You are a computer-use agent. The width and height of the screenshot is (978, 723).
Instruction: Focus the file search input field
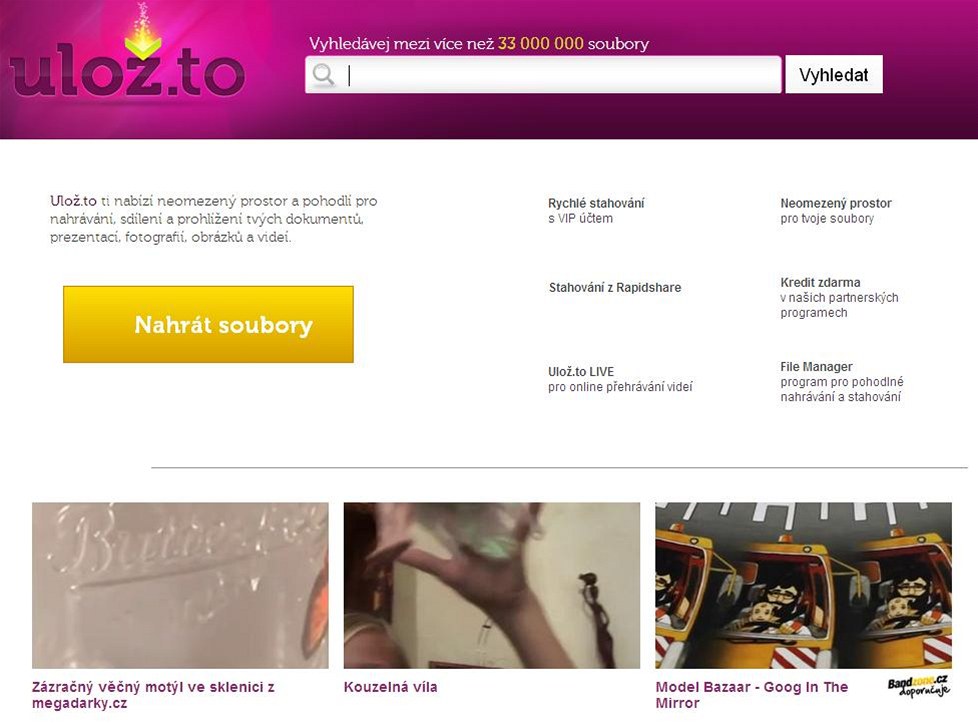tap(543, 75)
